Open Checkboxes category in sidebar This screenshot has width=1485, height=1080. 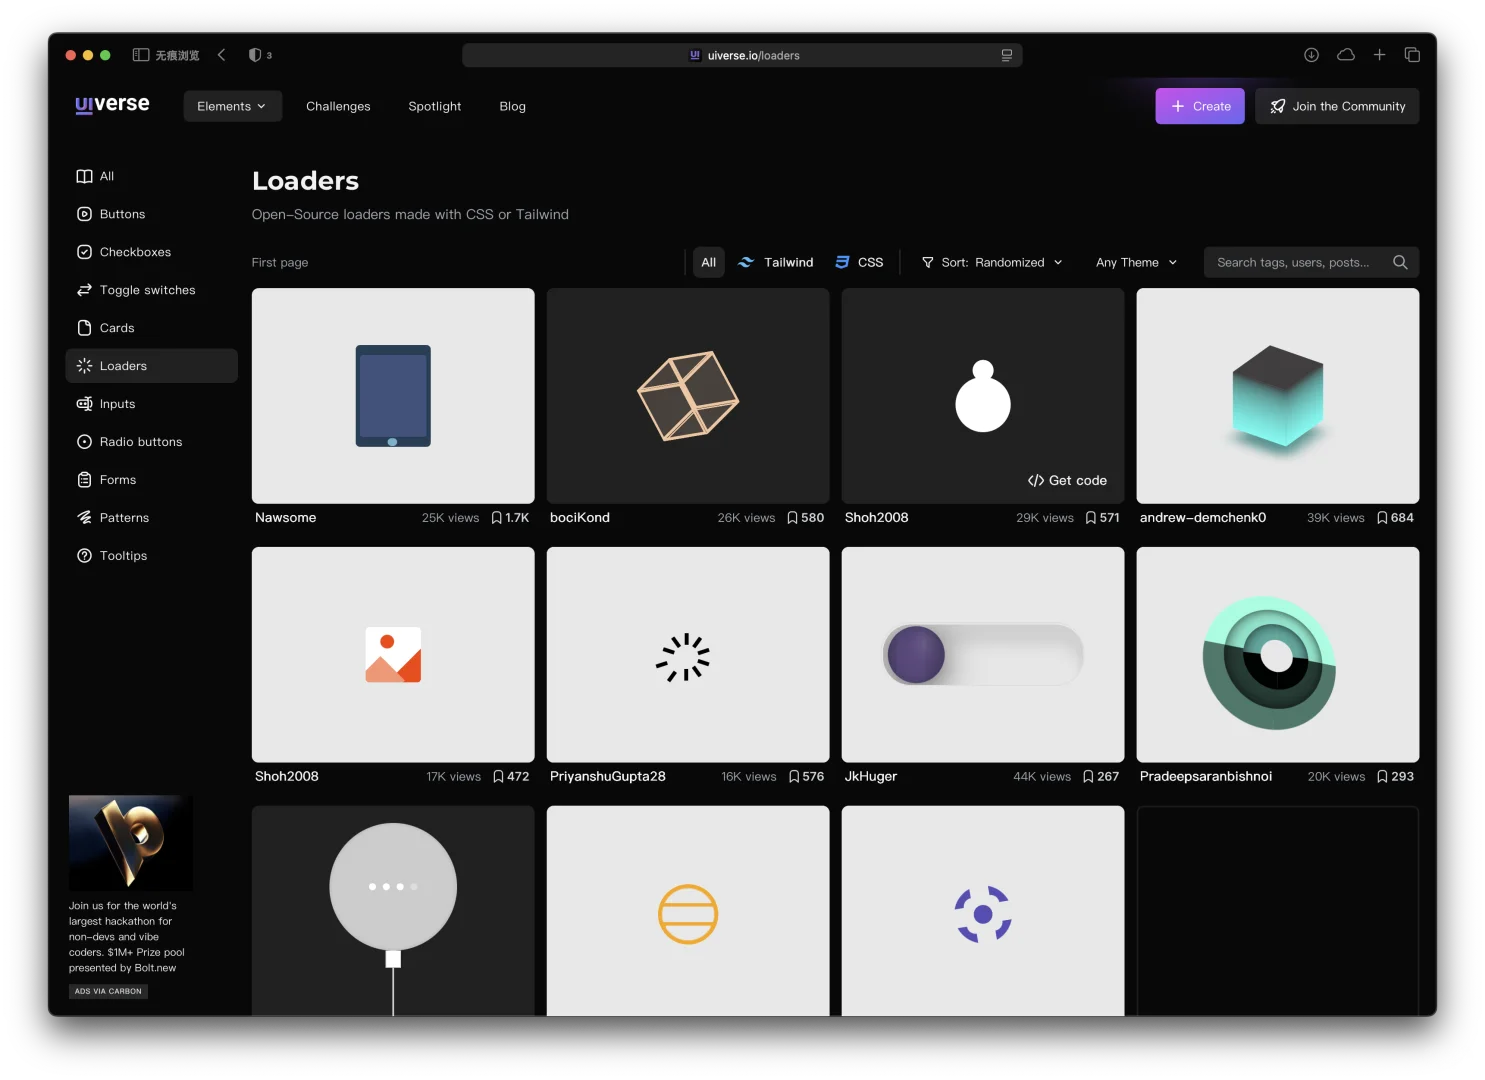point(151,252)
